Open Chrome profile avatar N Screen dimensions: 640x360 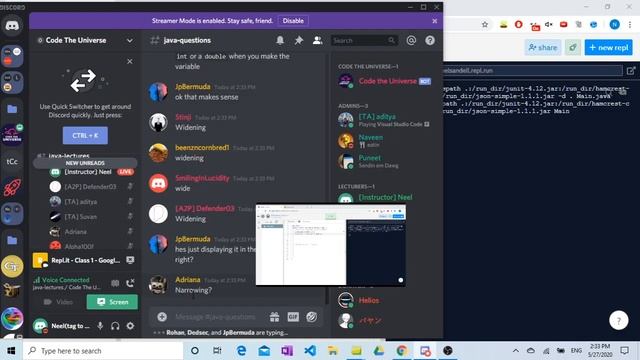coord(614,24)
